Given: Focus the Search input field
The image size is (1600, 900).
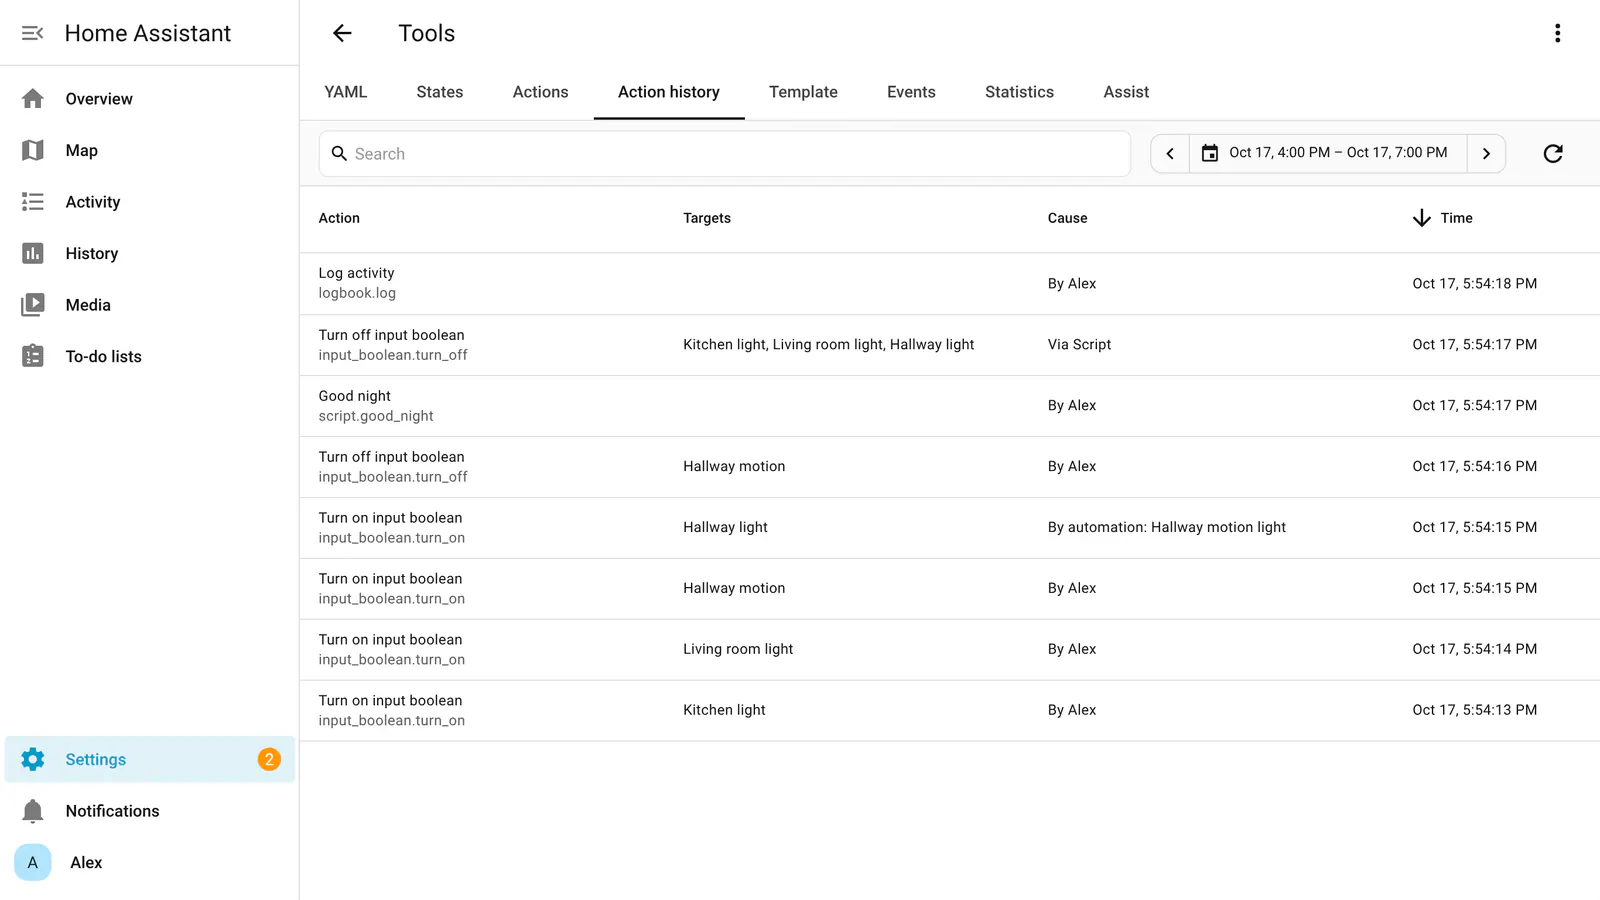Looking at the screenshot, I should 725,154.
